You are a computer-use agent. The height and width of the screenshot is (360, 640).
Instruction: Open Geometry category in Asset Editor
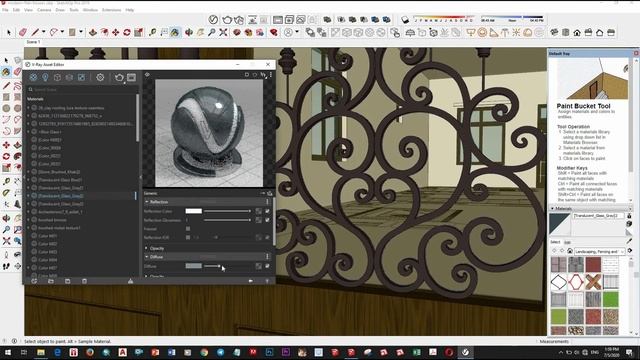point(57,77)
